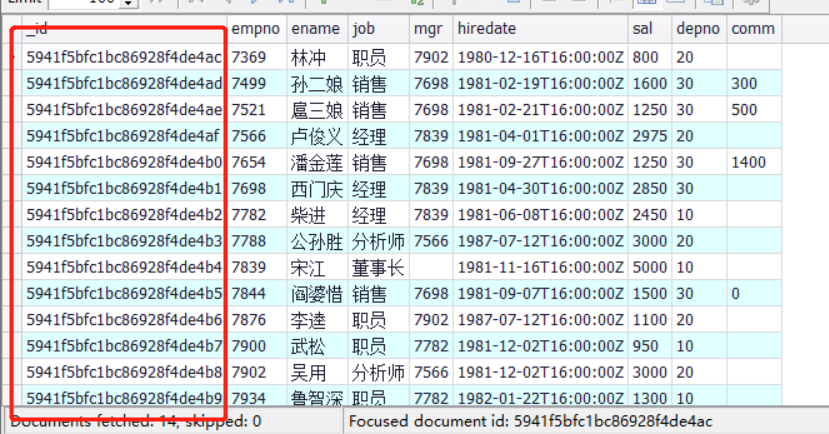Click id 5941f5bfc1bc86928f4de4b5
Viewport: 829px width, 434px height.
click(x=124, y=293)
